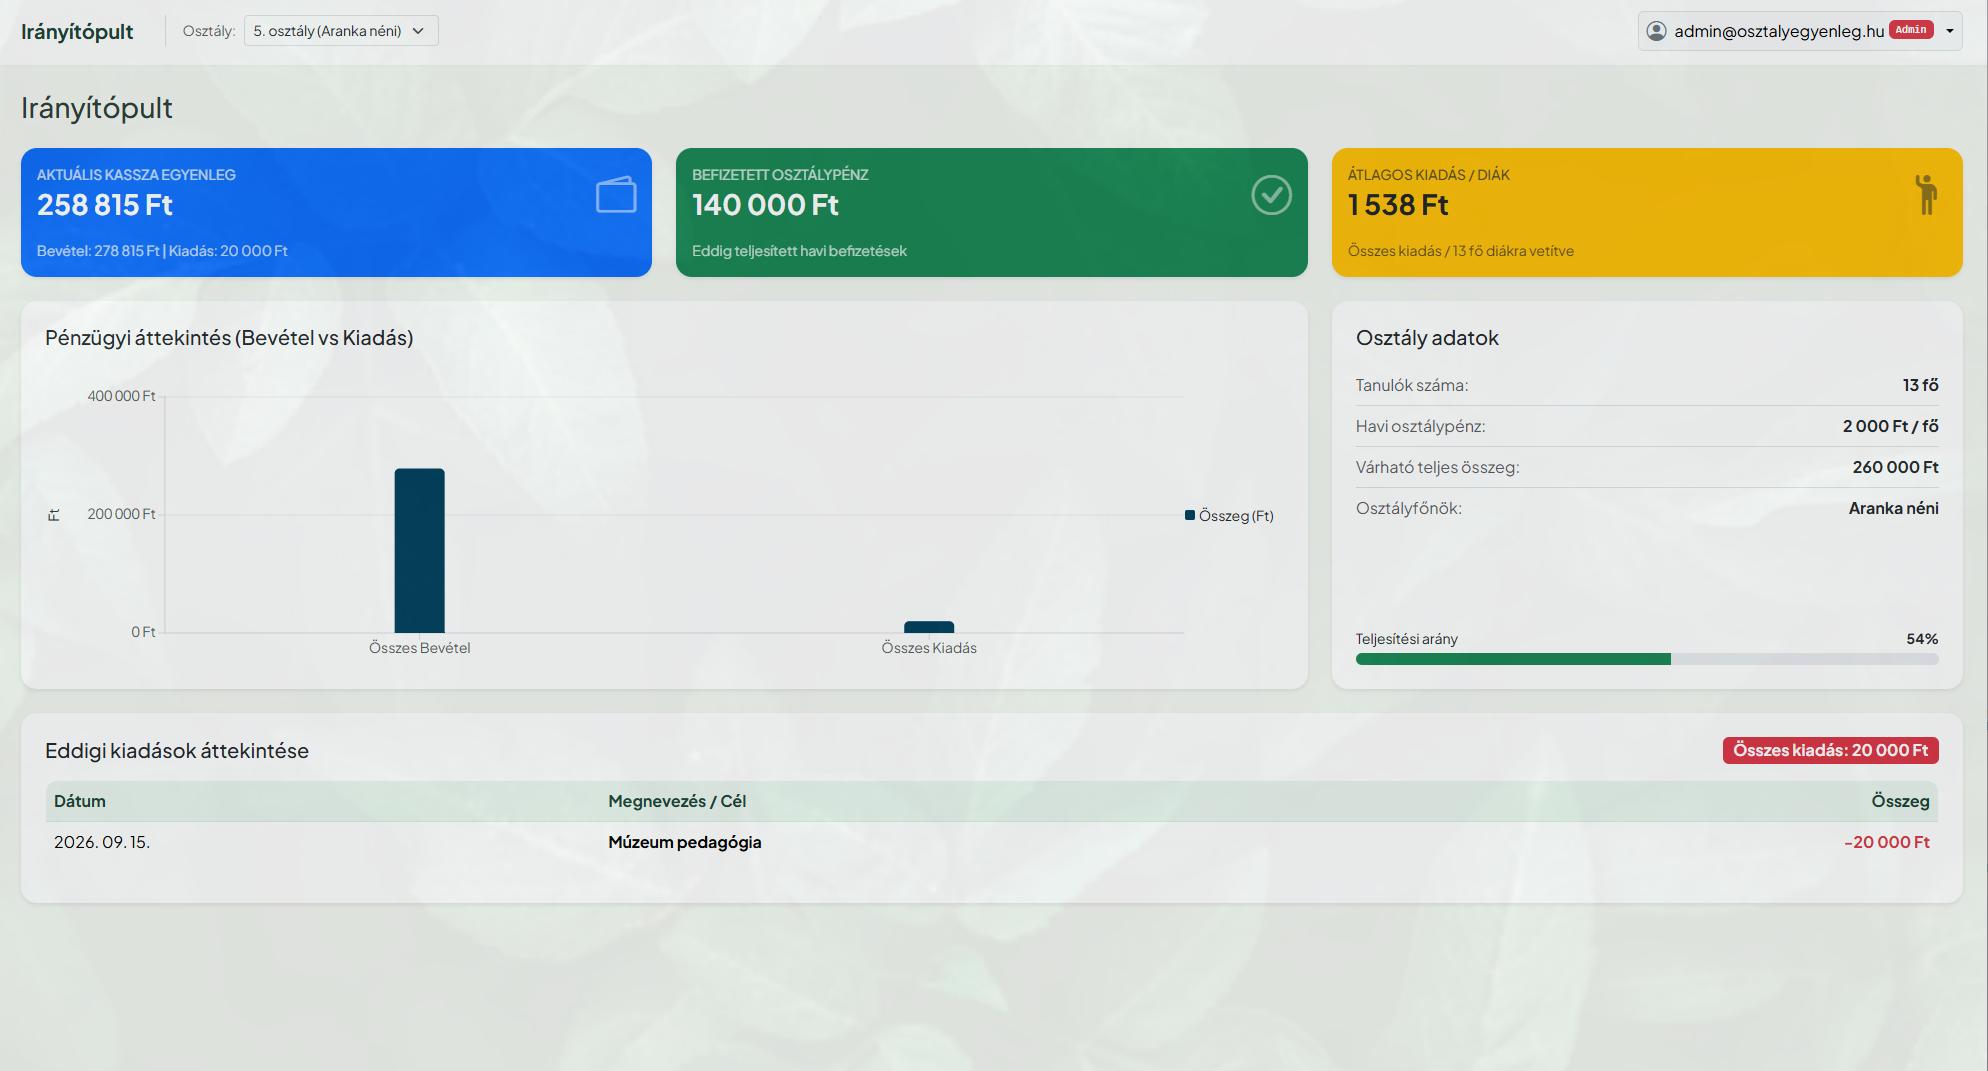Image resolution: width=1988 pixels, height=1071 pixels.
Task: Click the admin@osztalyegyenleg.hu email text
Action: (1779, 31)
